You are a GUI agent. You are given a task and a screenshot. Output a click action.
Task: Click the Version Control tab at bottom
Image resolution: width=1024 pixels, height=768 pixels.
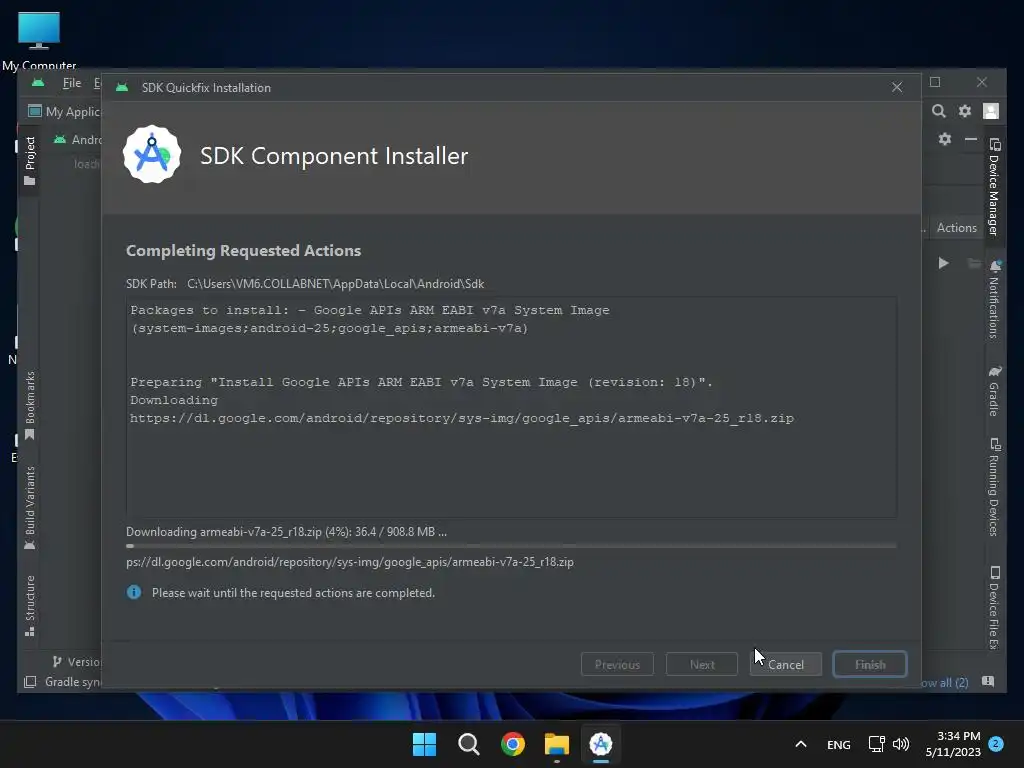pos(77,662)
